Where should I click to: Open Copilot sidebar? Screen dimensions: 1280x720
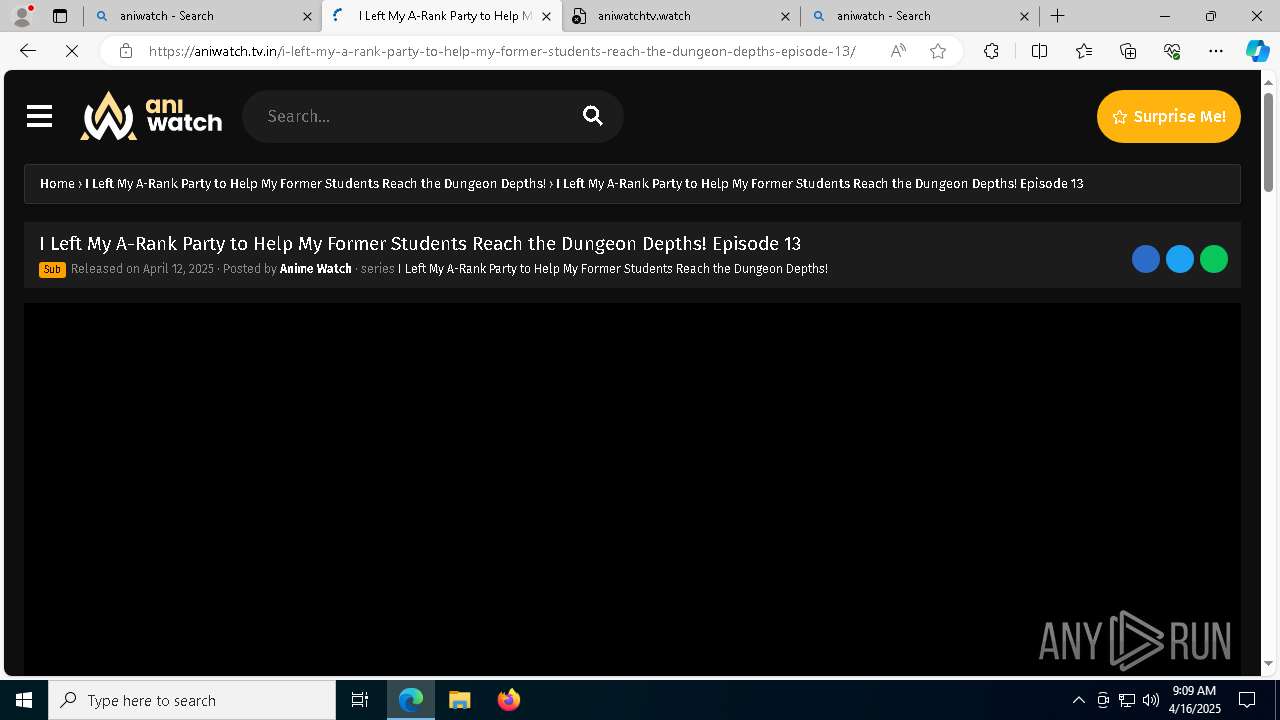tap(1258, 51)
